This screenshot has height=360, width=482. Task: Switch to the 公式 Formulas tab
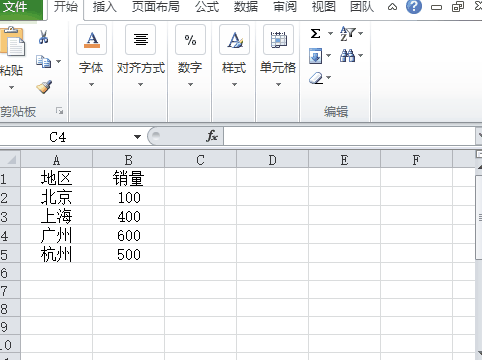point(207,7)
